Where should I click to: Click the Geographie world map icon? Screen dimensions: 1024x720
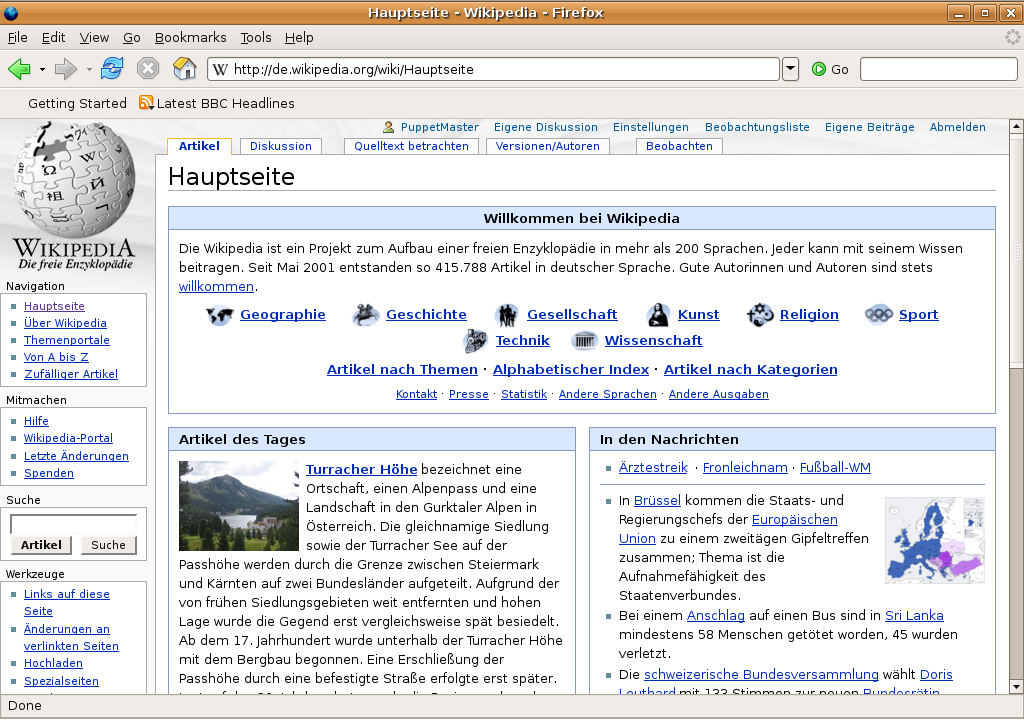pyautogui.click(x=219, y=315)
